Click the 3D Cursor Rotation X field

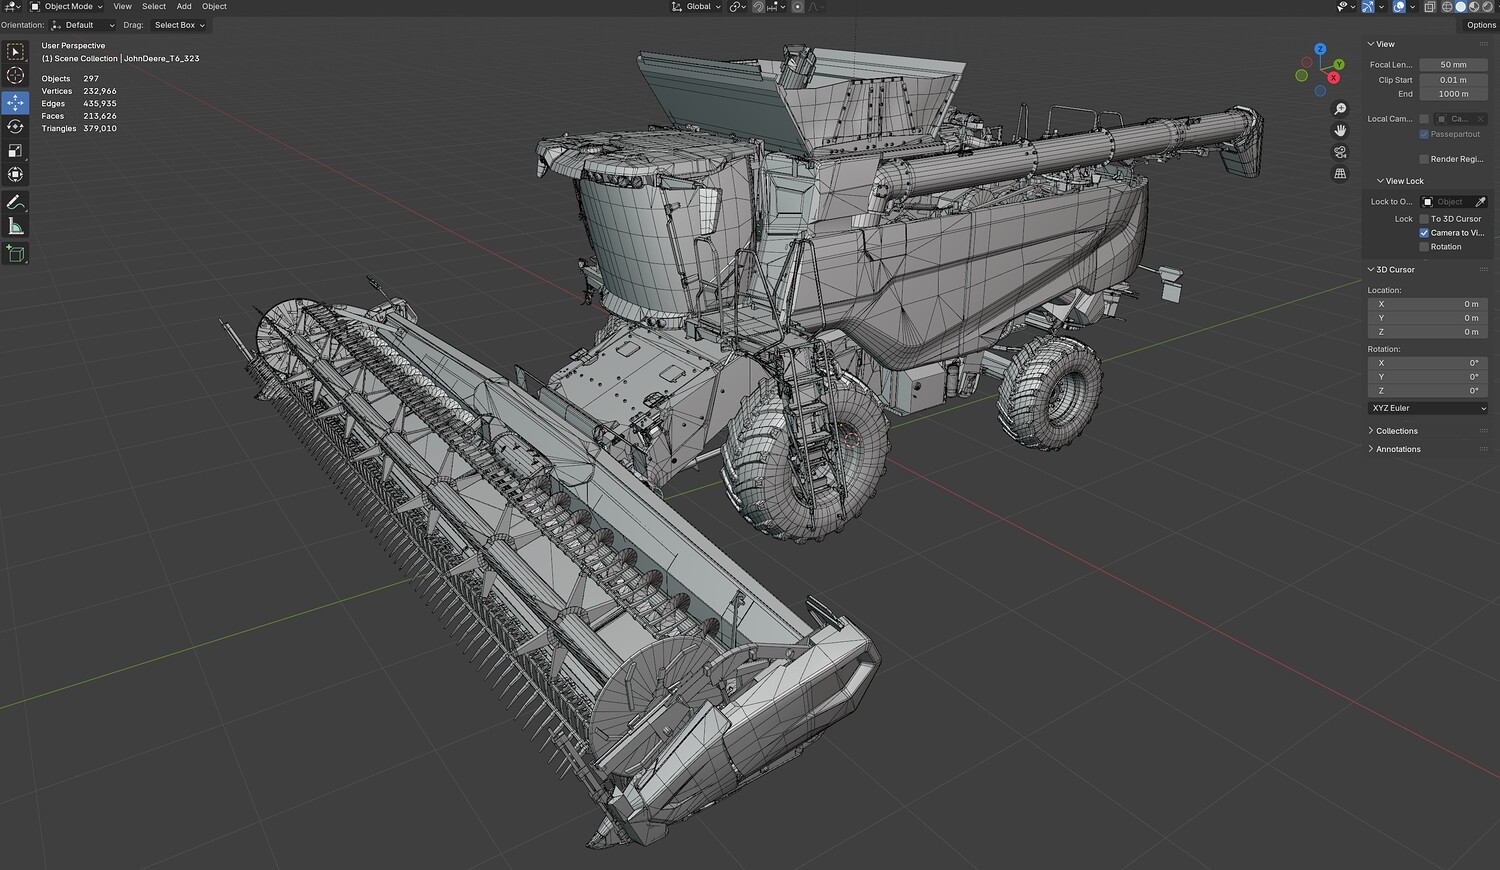[1427, 363]
